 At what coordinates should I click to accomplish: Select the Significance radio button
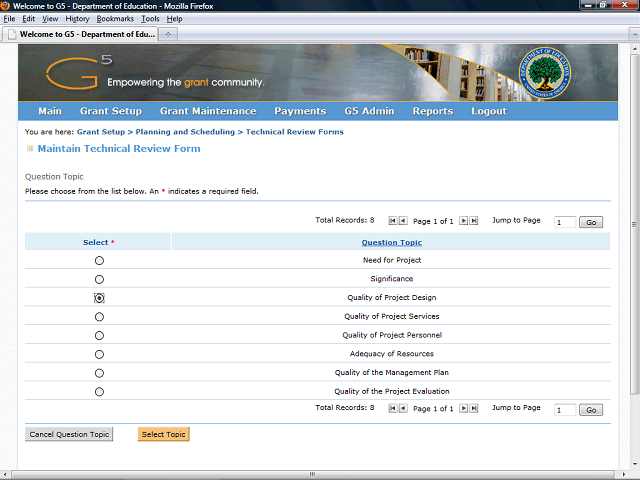click(99, 279)
